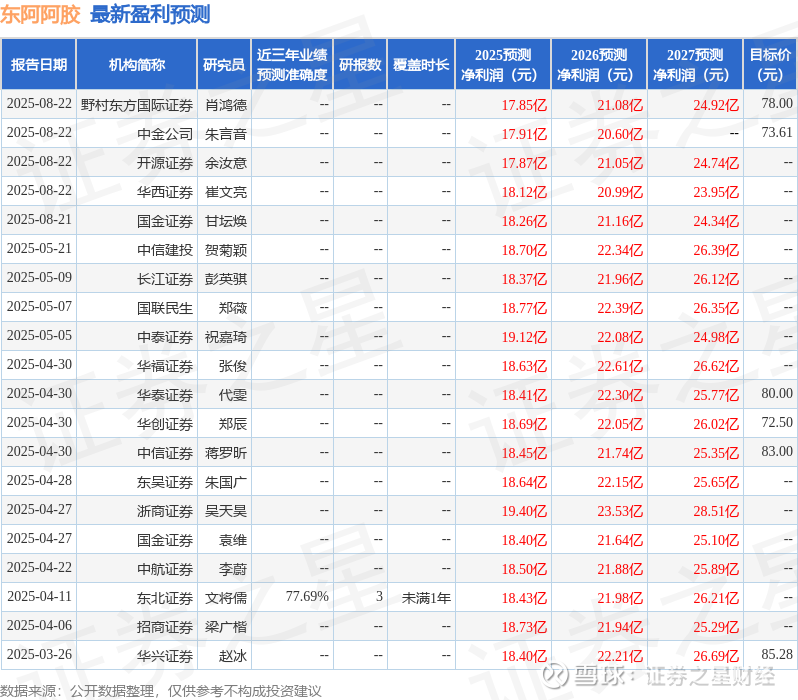Click 中航证券 institution name
This screenshot has height=700, width=798.
165,570
